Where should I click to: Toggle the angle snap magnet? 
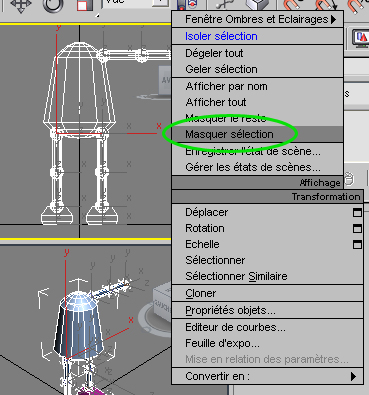pyautogui.click(x=325, y=5)
